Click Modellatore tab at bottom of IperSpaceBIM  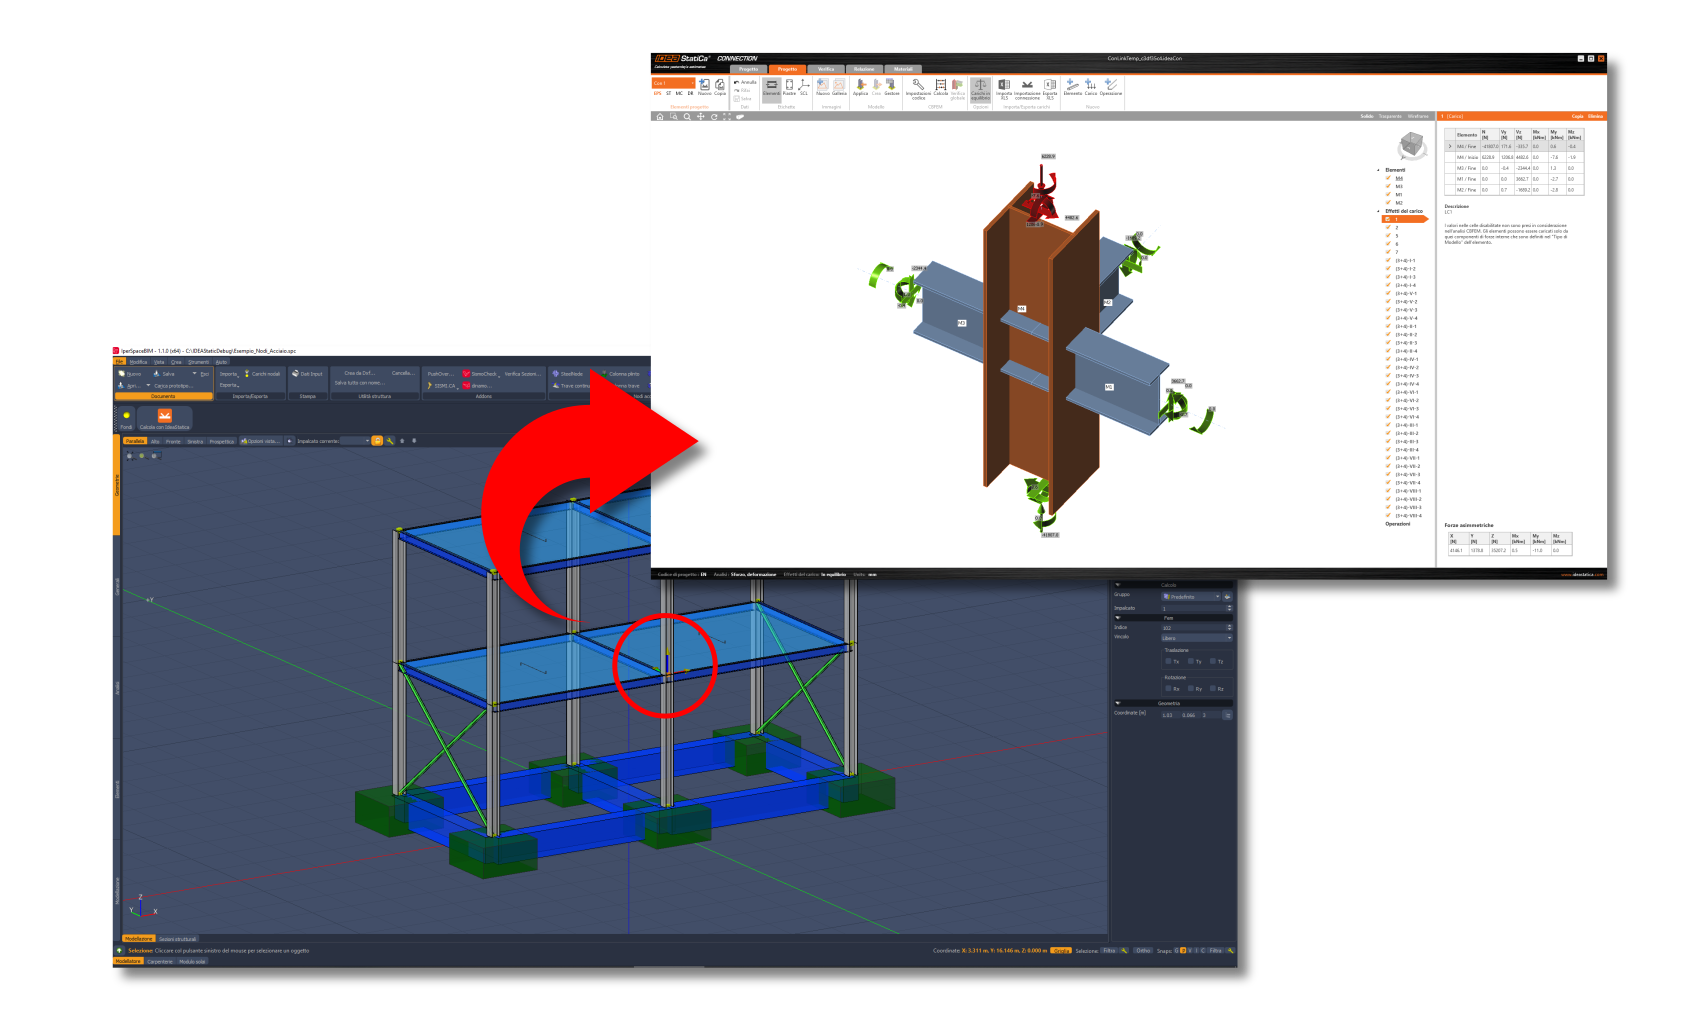coord(129,962)
